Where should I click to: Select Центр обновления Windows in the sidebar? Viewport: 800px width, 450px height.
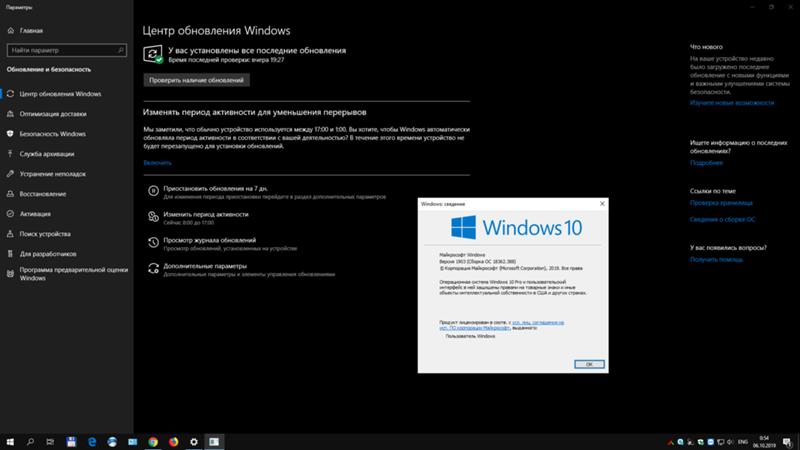(60, 94)
